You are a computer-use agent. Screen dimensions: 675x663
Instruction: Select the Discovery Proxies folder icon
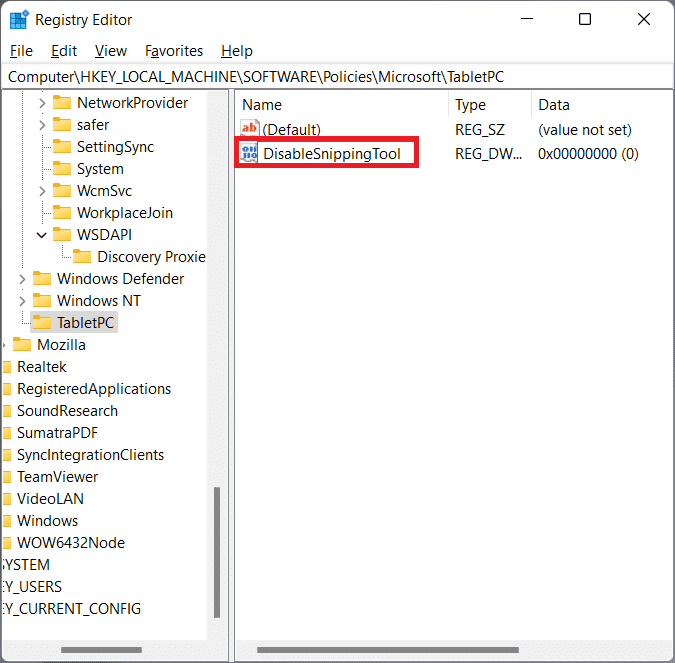(x=82, y=256)
